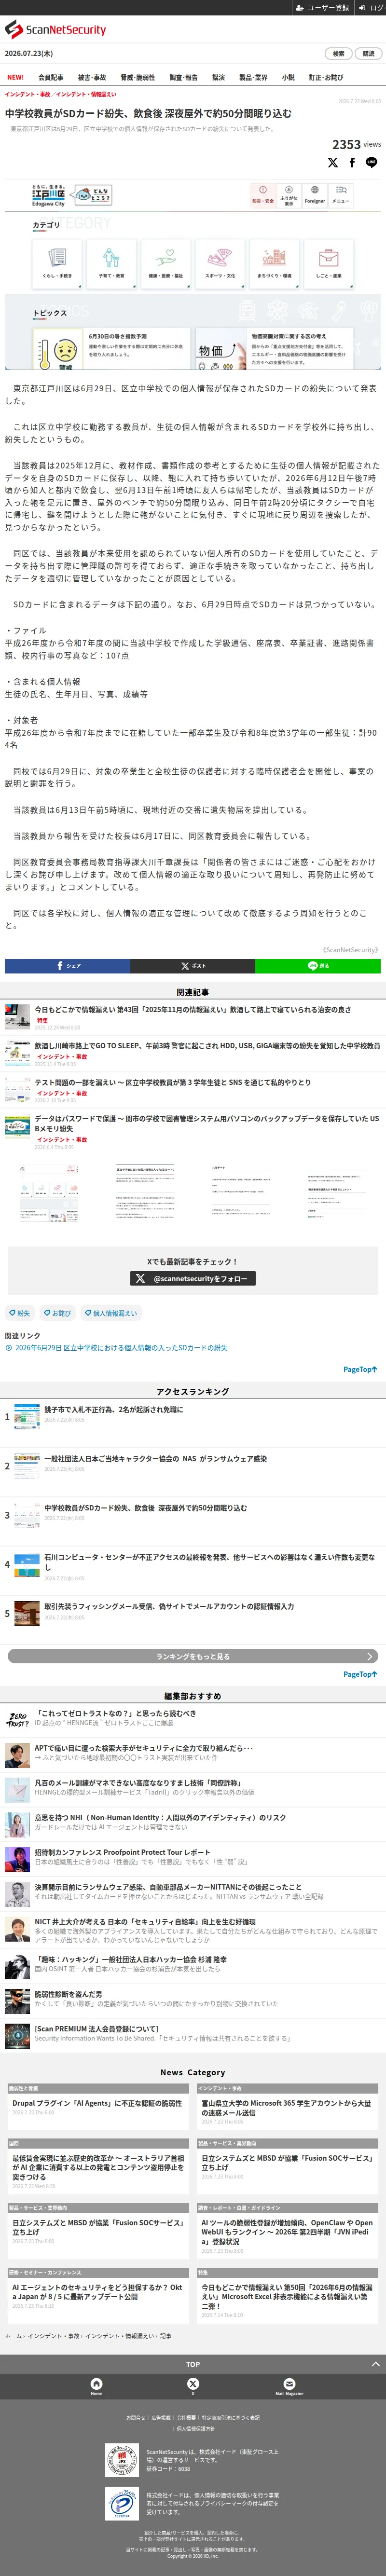The height and width of the screenshot is (2576, 386).
Task: Open the インシデント・情報漏えい breadcrumb link
Action: tap(86, 94)
